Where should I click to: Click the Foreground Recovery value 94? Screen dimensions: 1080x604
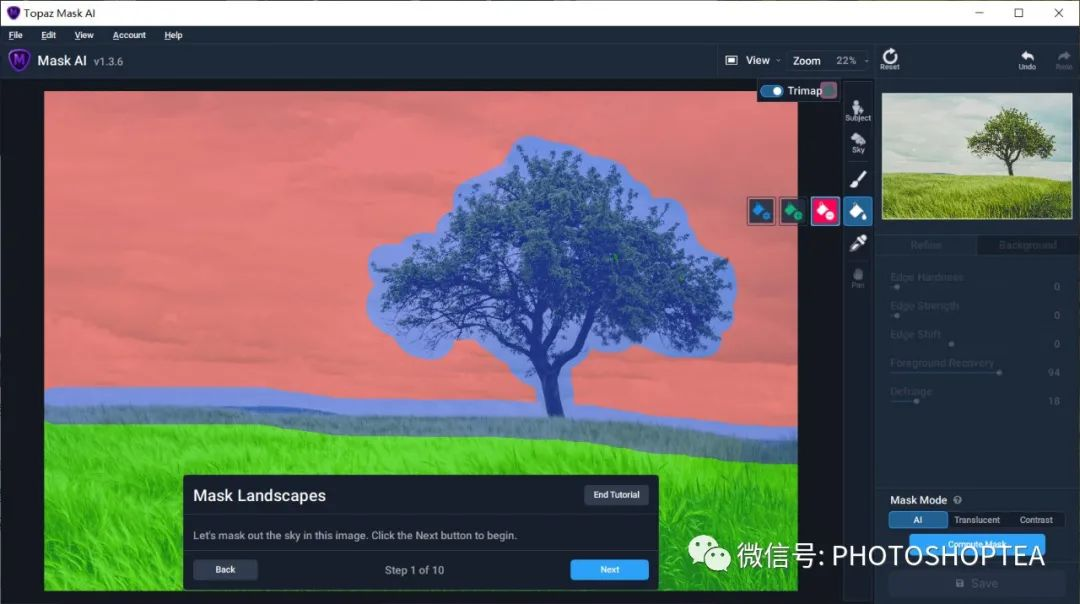click(1053, 373)
